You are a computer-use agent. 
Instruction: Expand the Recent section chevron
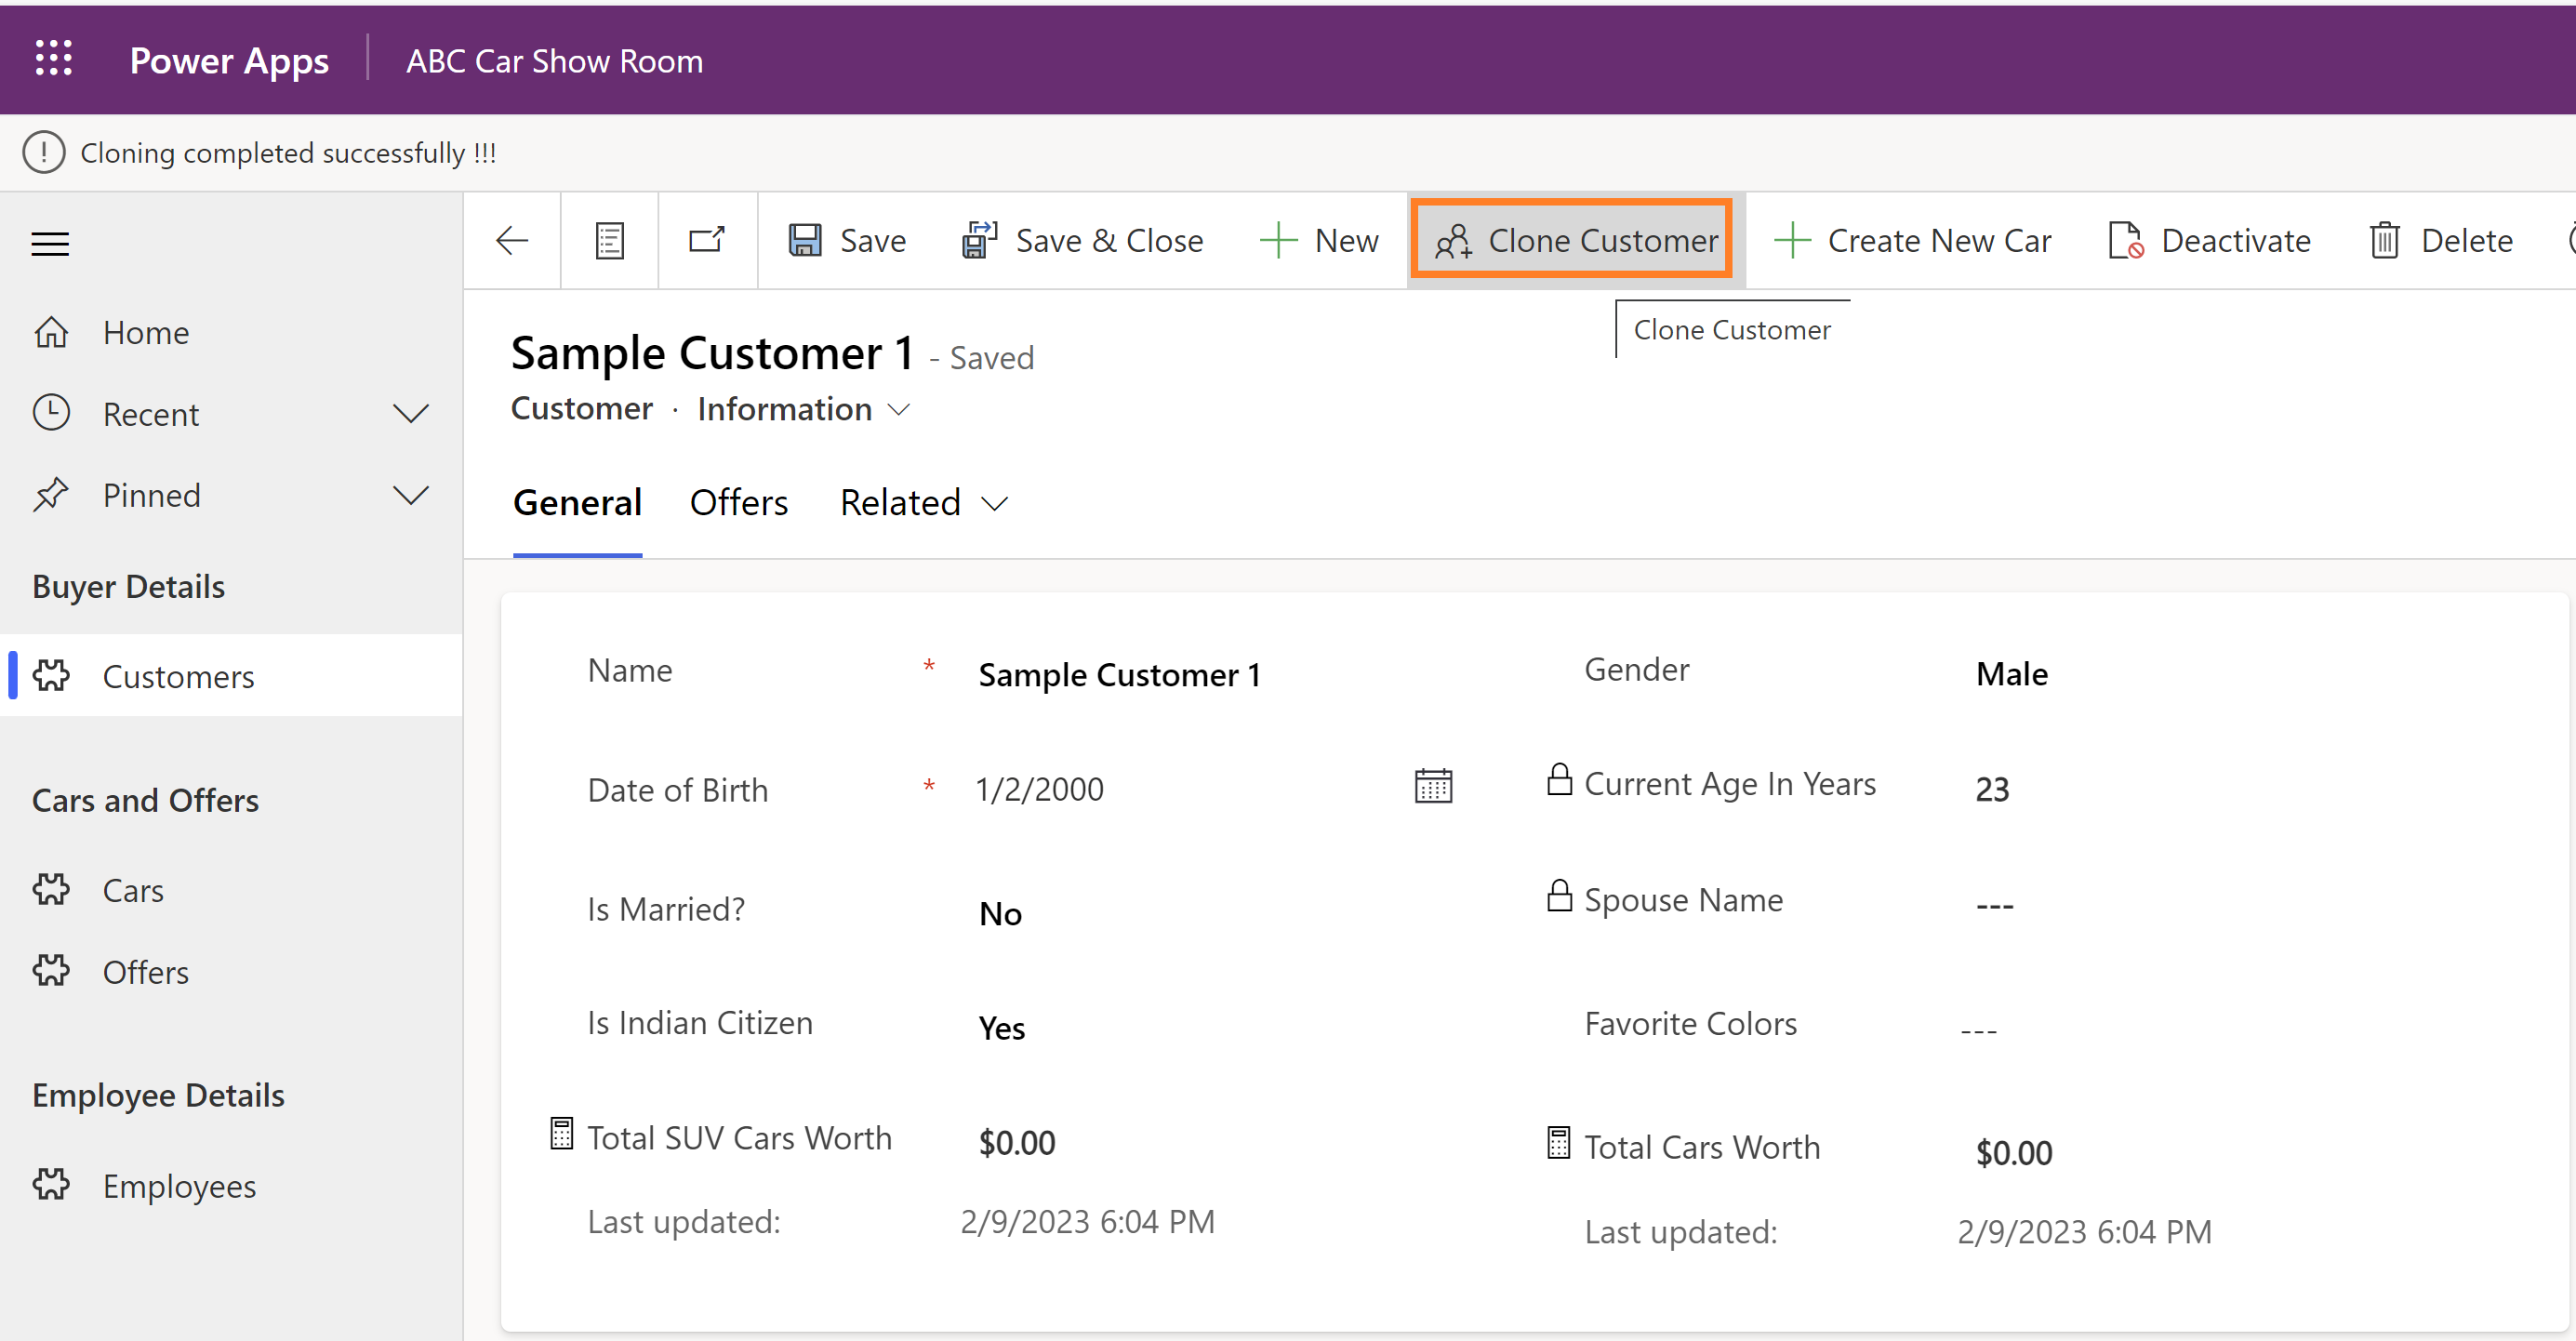coord(410,414)
